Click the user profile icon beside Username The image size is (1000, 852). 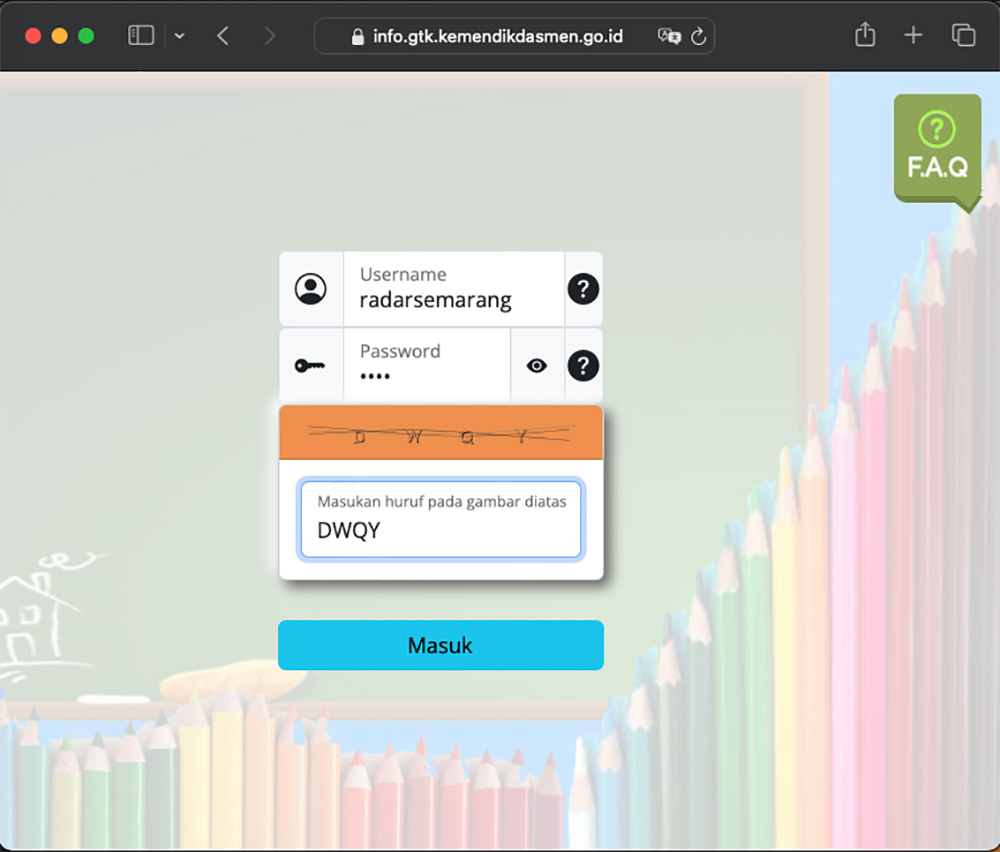311,289
